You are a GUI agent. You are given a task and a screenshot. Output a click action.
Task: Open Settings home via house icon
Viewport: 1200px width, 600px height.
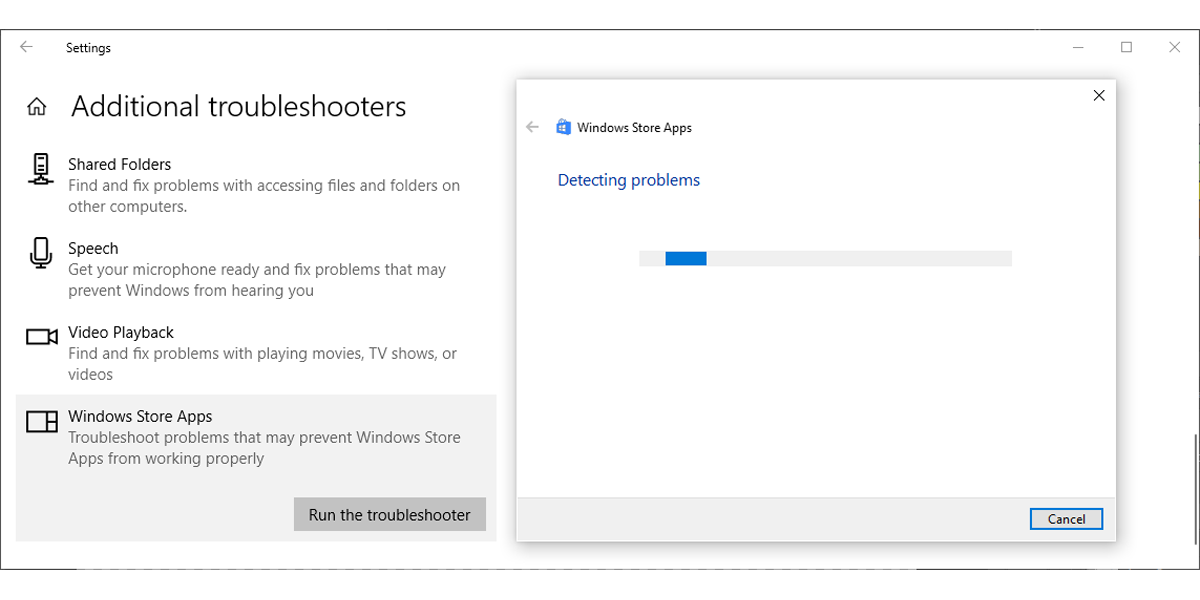[37, 106]
